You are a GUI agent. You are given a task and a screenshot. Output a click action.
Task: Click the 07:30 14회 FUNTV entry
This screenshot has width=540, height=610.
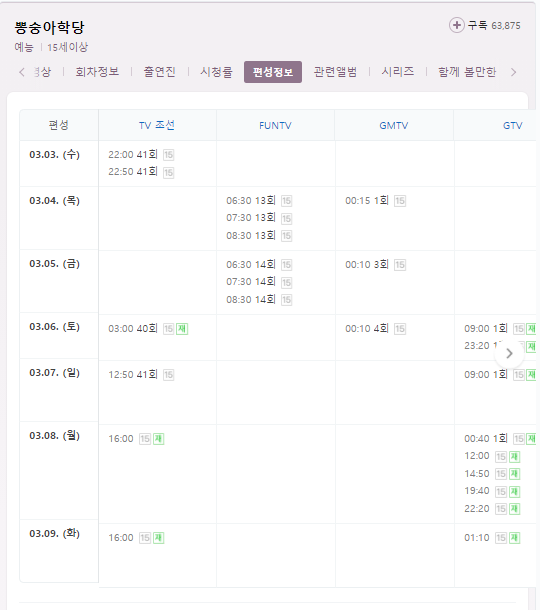[x=251, y=282]
